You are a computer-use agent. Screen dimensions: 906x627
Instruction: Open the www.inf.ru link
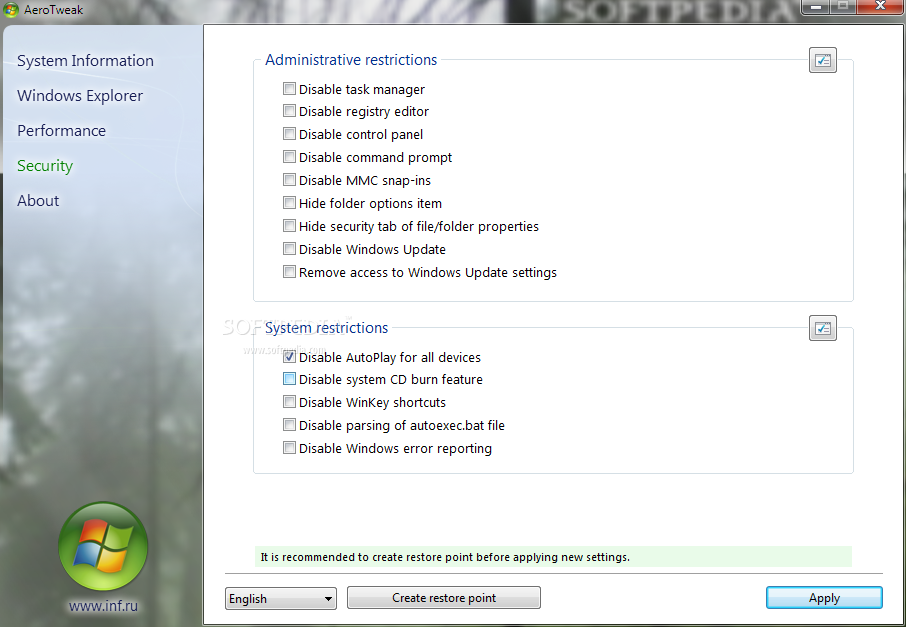(103, 606)
